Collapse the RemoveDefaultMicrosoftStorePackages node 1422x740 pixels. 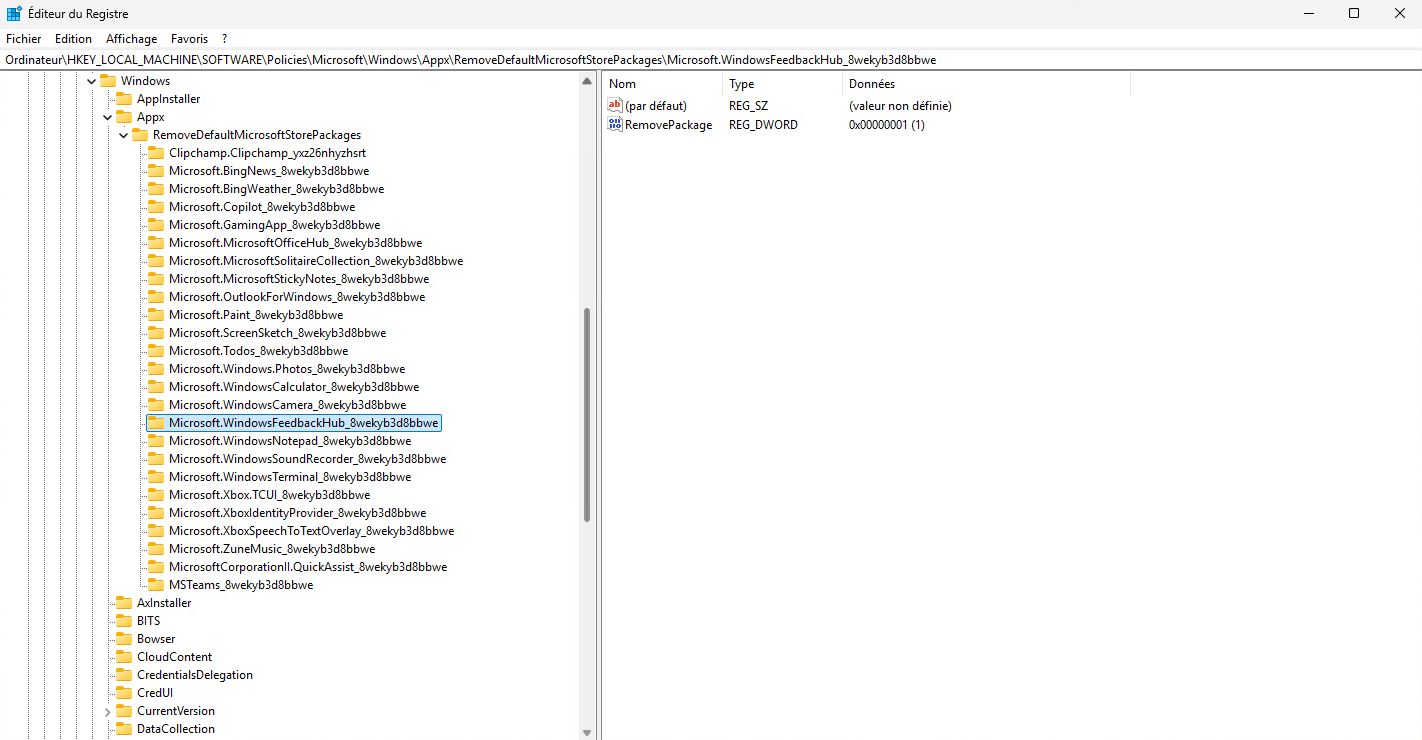click(124, 135)
